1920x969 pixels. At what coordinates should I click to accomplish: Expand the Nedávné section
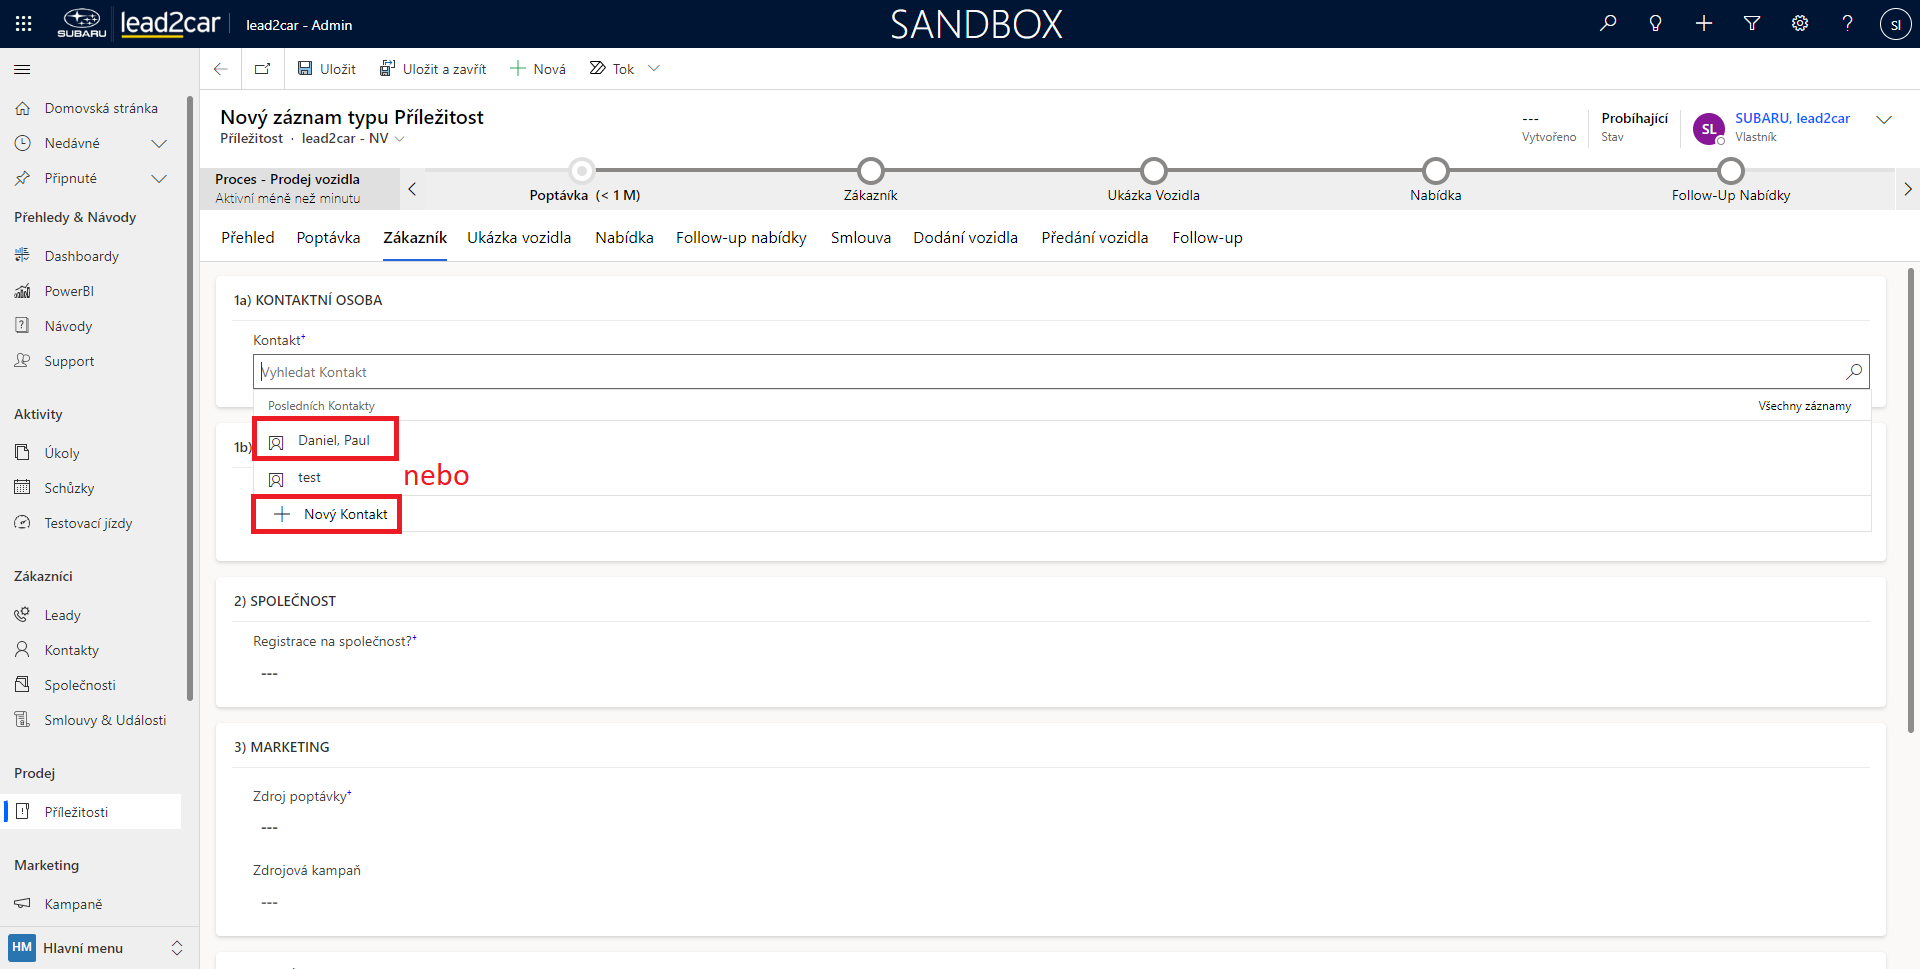click(x=158, y=143)
